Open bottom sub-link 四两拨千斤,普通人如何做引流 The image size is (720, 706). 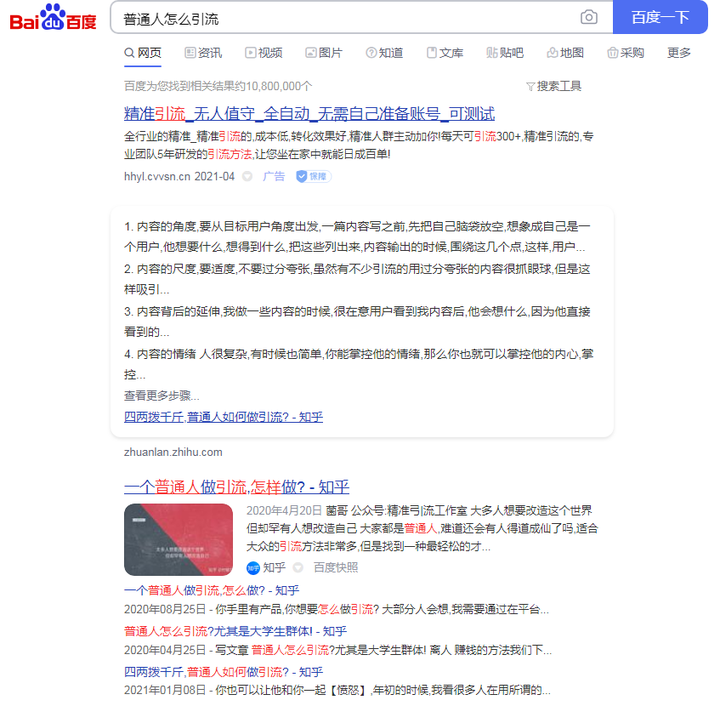click(x=223, y=672)
